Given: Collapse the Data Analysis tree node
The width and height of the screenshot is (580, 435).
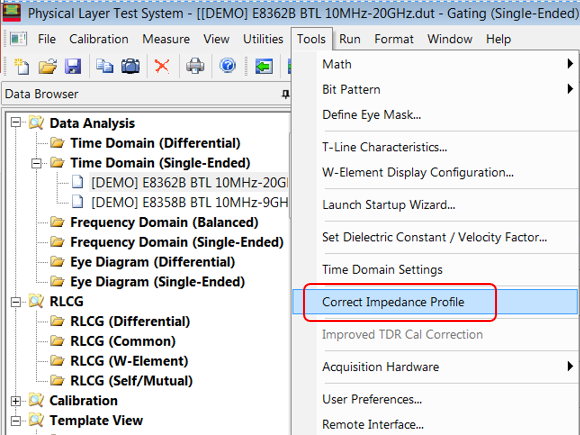Looking at the screenshot, I should (16, 122).
